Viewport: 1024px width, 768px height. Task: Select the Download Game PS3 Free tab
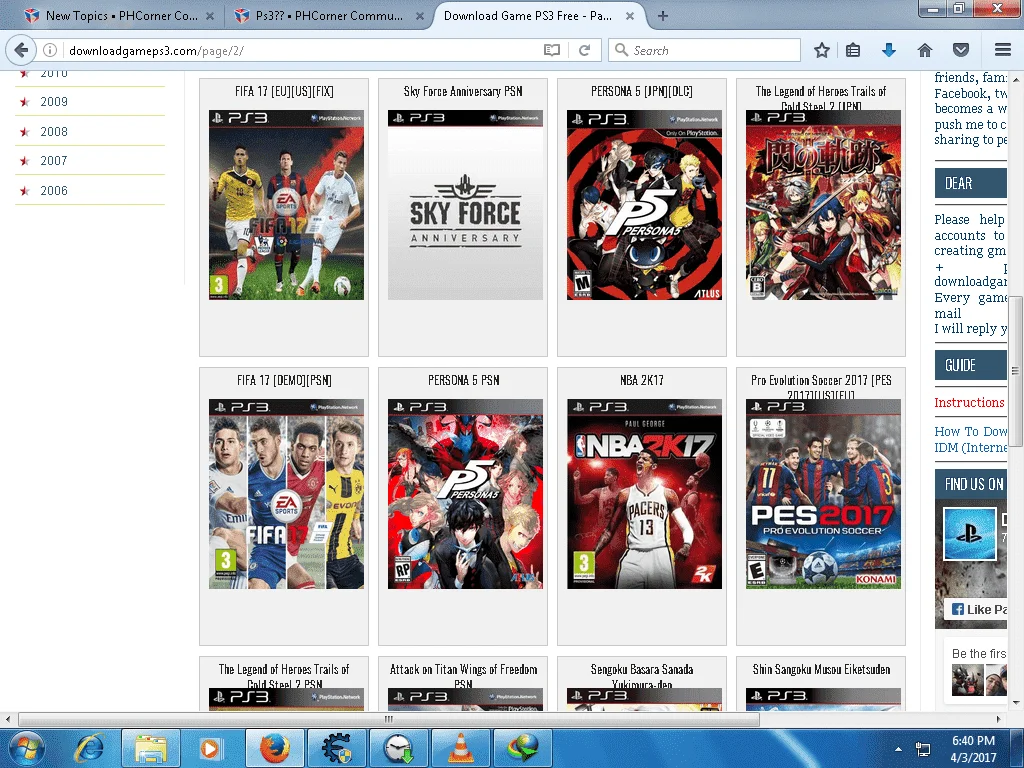click(x=528, y=16)
